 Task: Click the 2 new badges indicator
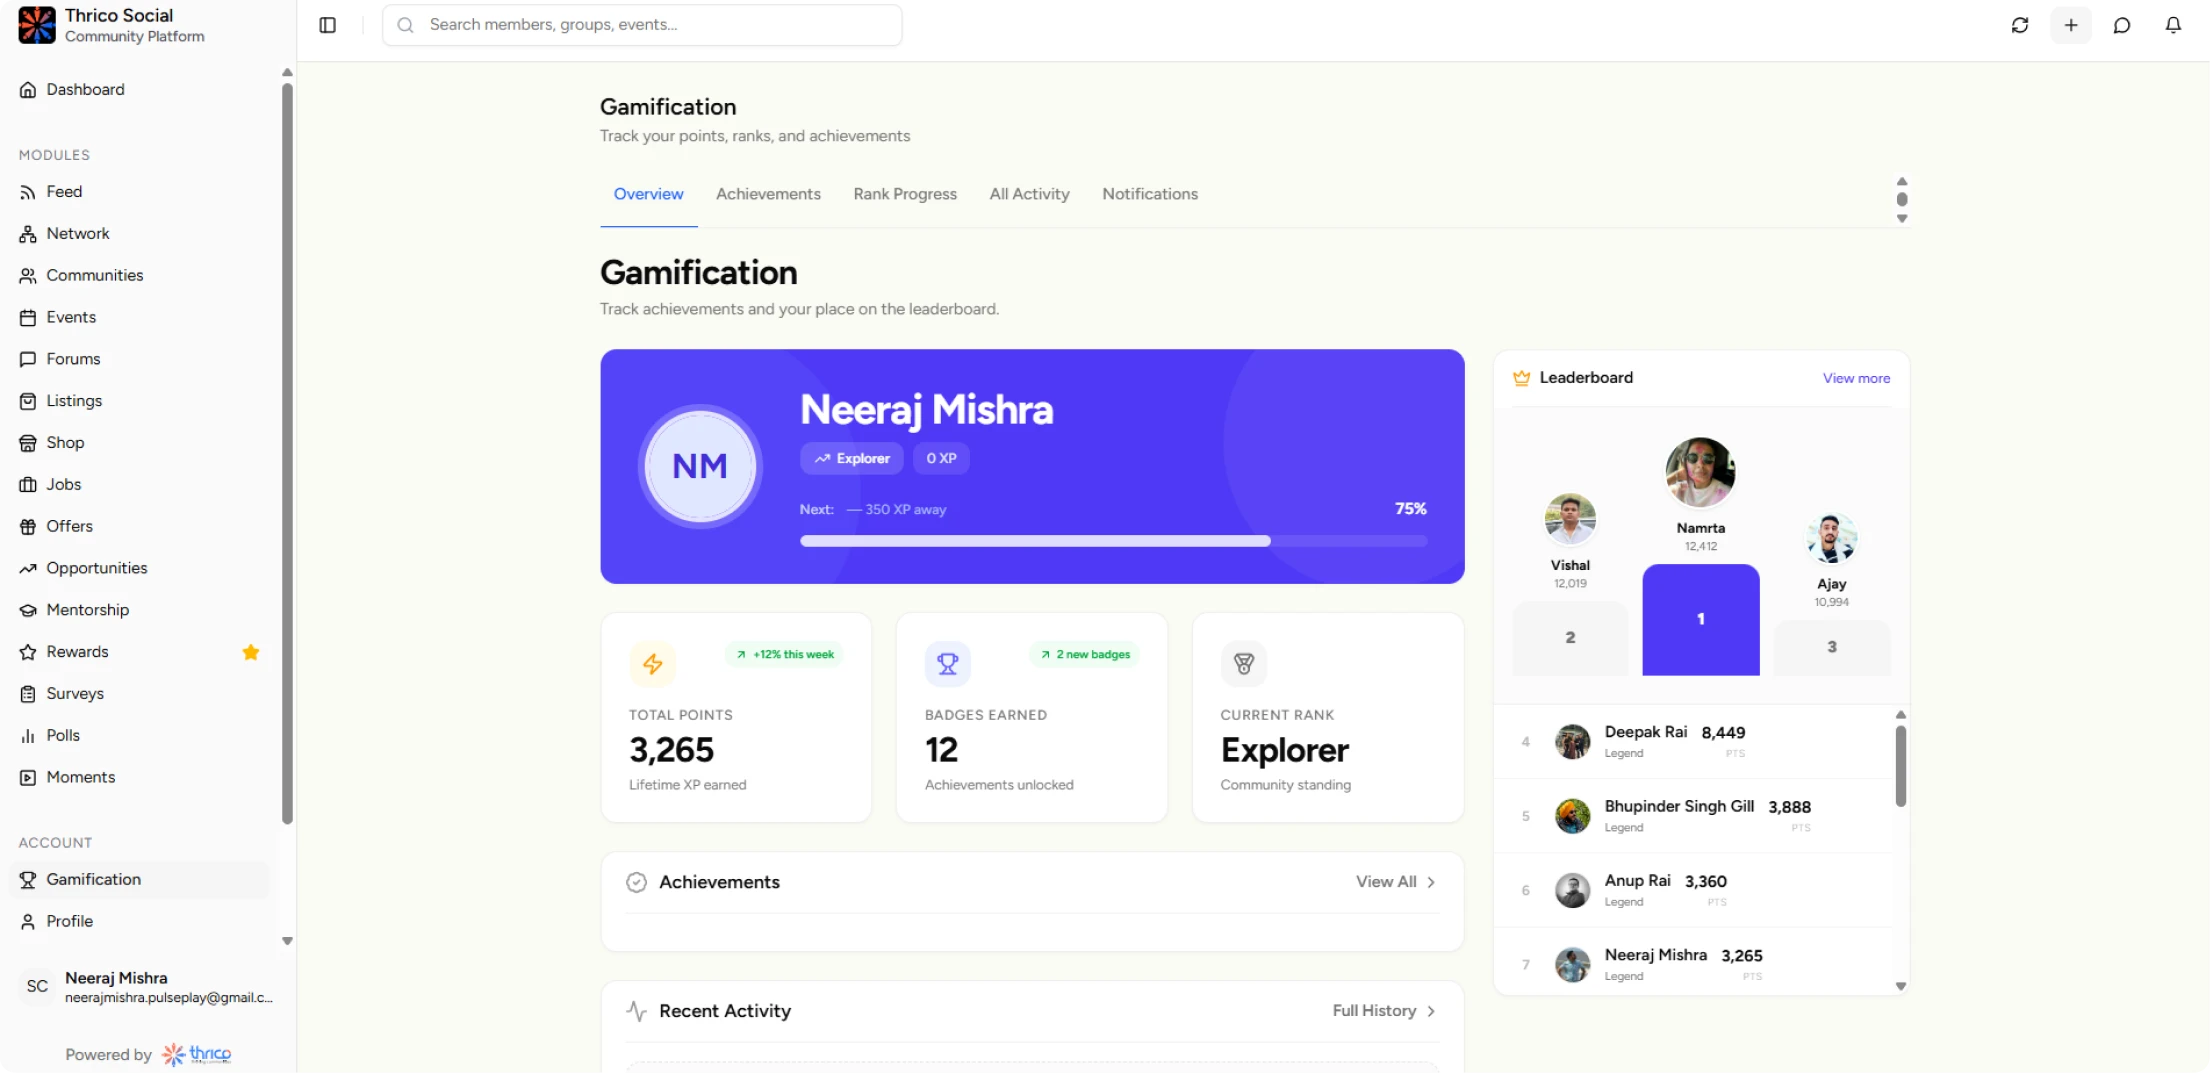1085,655
